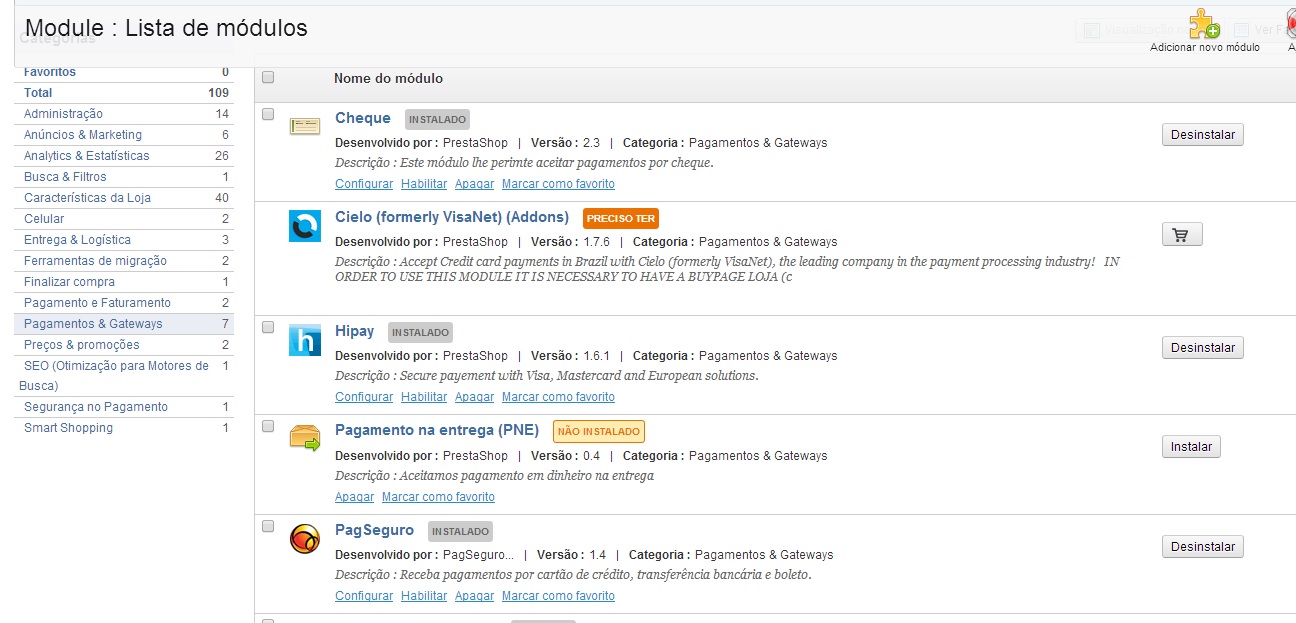Click Habilitar under the PagSeguro module
The height and width of the screenshot is (623, 1296).
[424, 596]
